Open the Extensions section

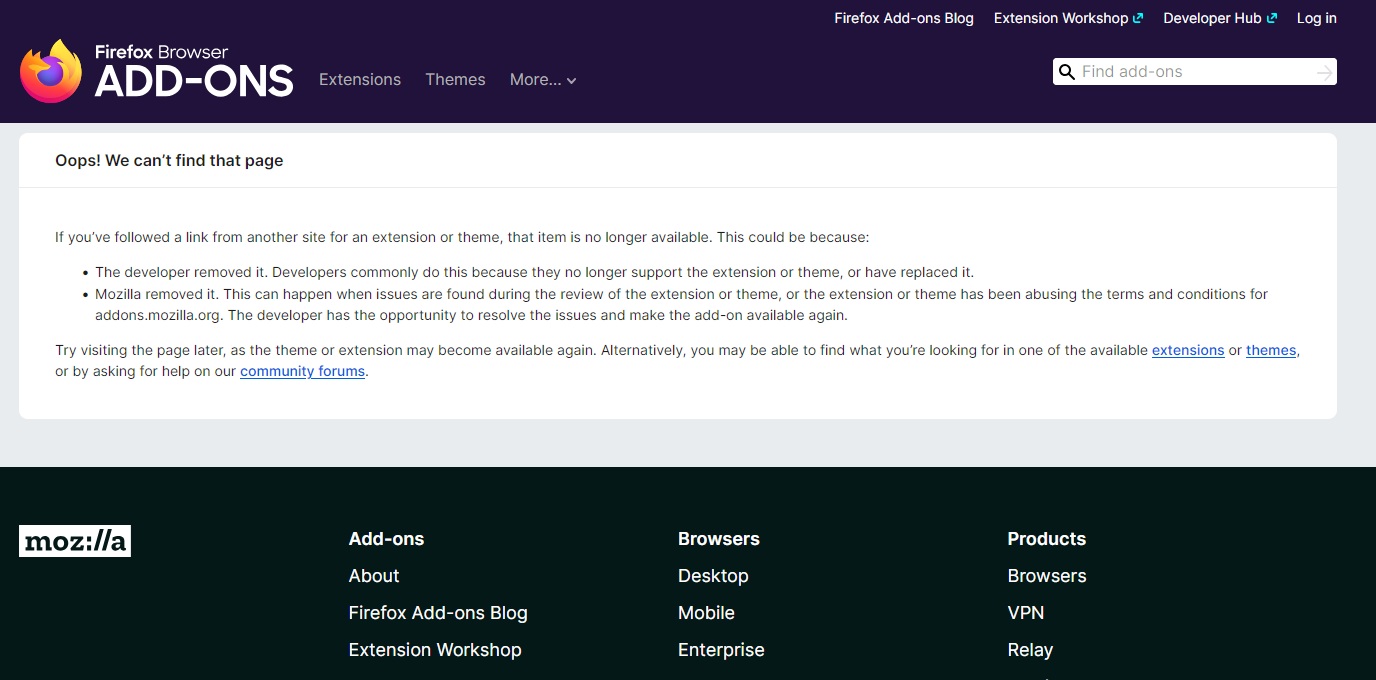click(360, 80)
